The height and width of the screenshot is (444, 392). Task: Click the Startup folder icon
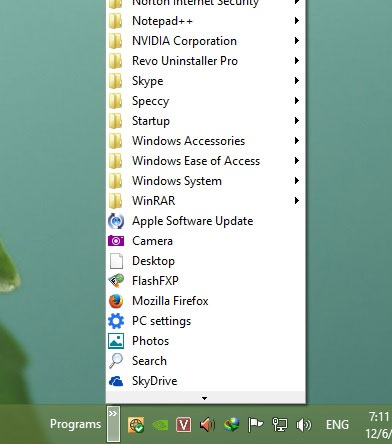(115, 121)
